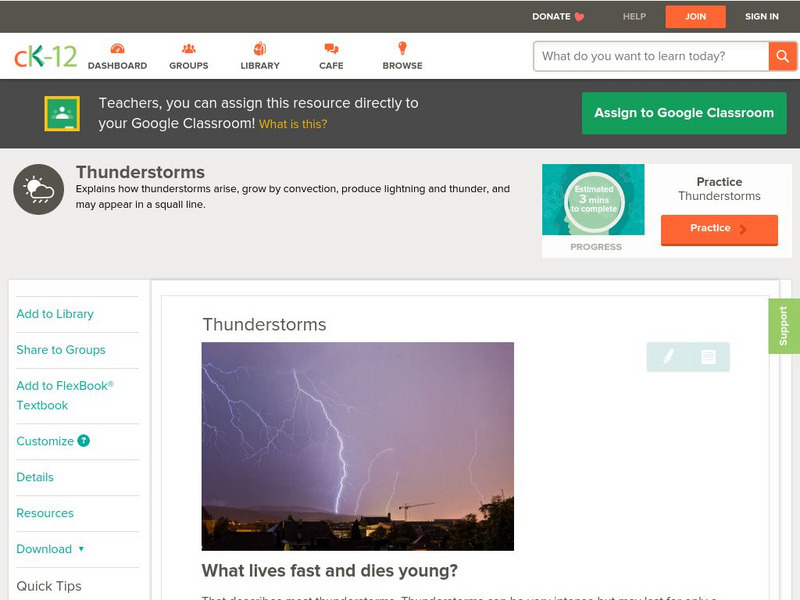Click the Thunderstorms article heading above photo

[264, 324]
